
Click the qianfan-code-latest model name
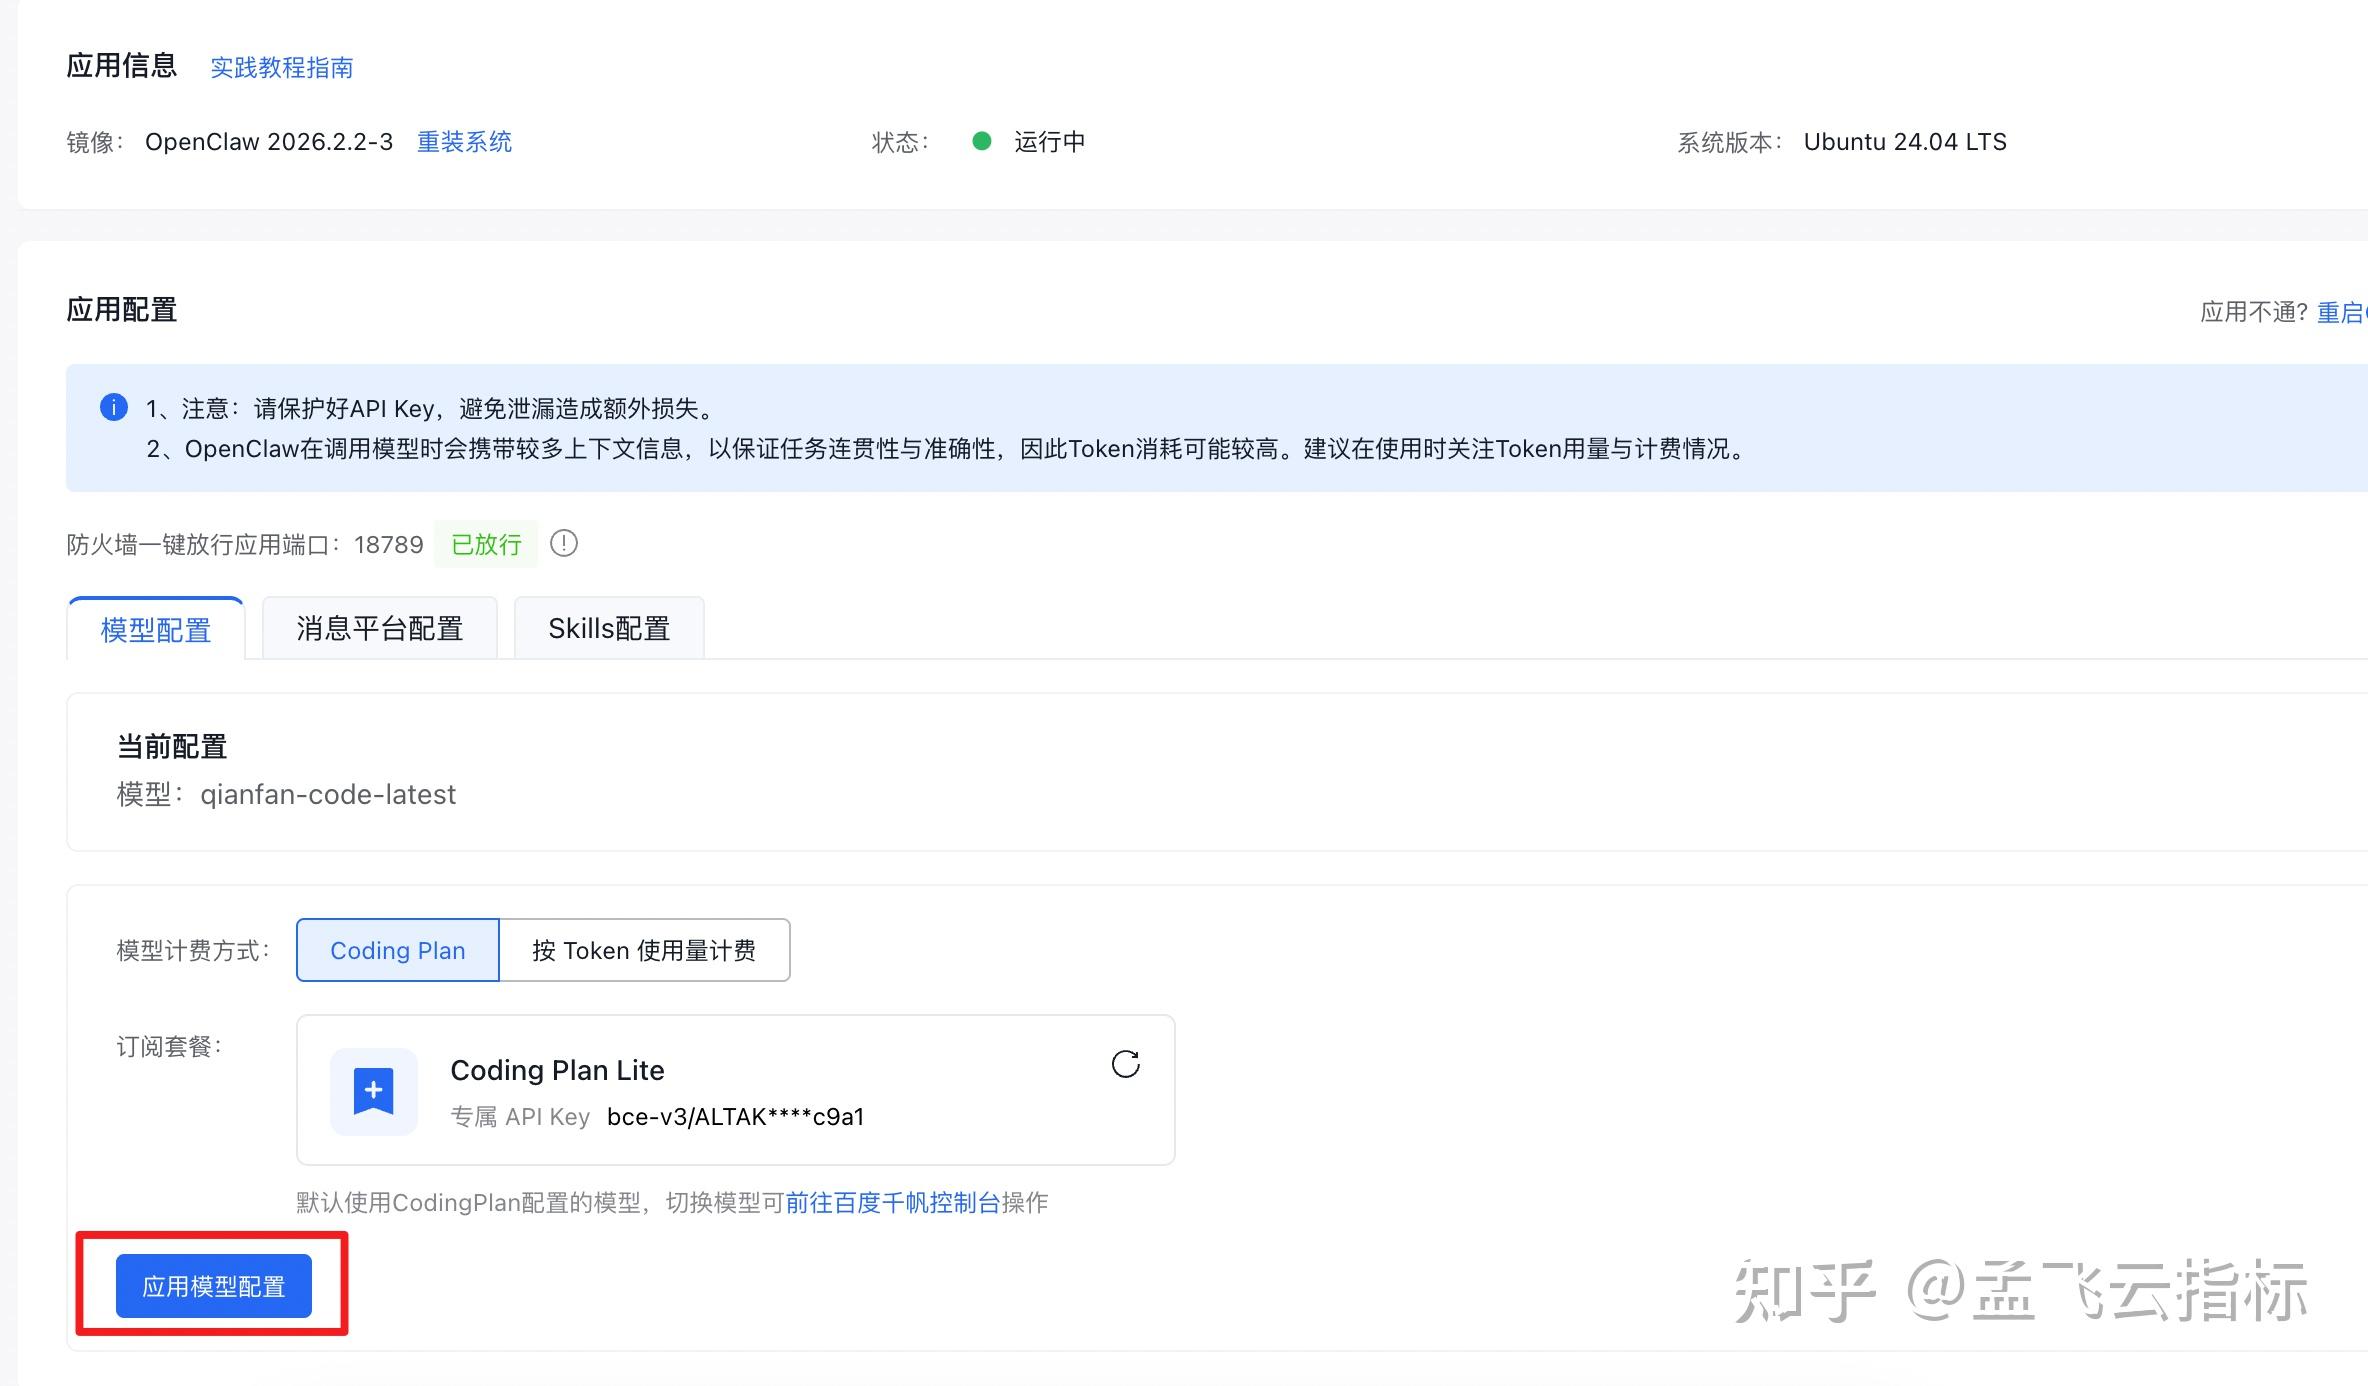click(328, 794)
